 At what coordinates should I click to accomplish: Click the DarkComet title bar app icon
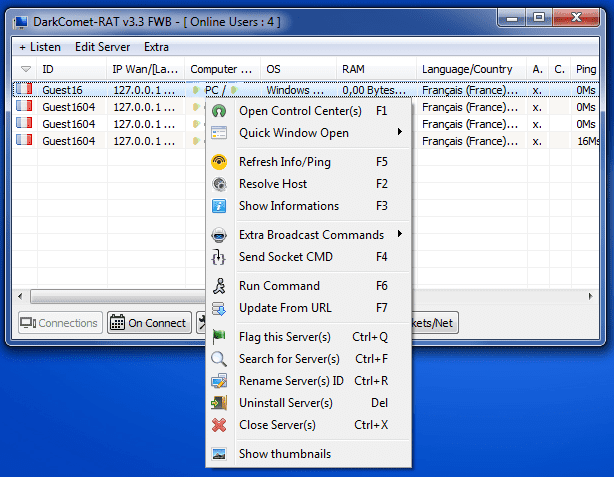pos(20,22)
